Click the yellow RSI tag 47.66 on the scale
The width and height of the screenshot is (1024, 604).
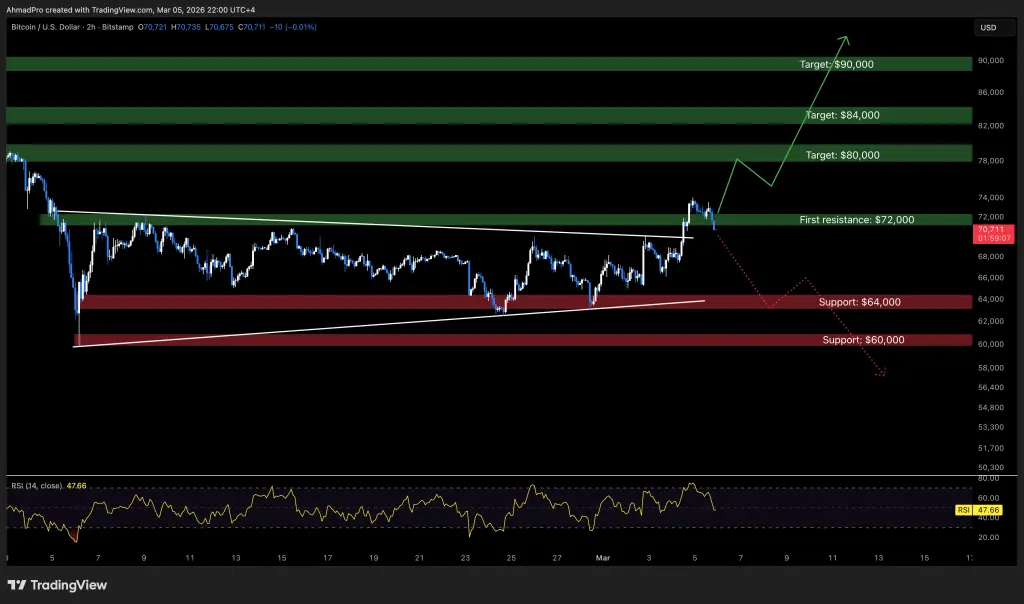click(x=986, y=510)
